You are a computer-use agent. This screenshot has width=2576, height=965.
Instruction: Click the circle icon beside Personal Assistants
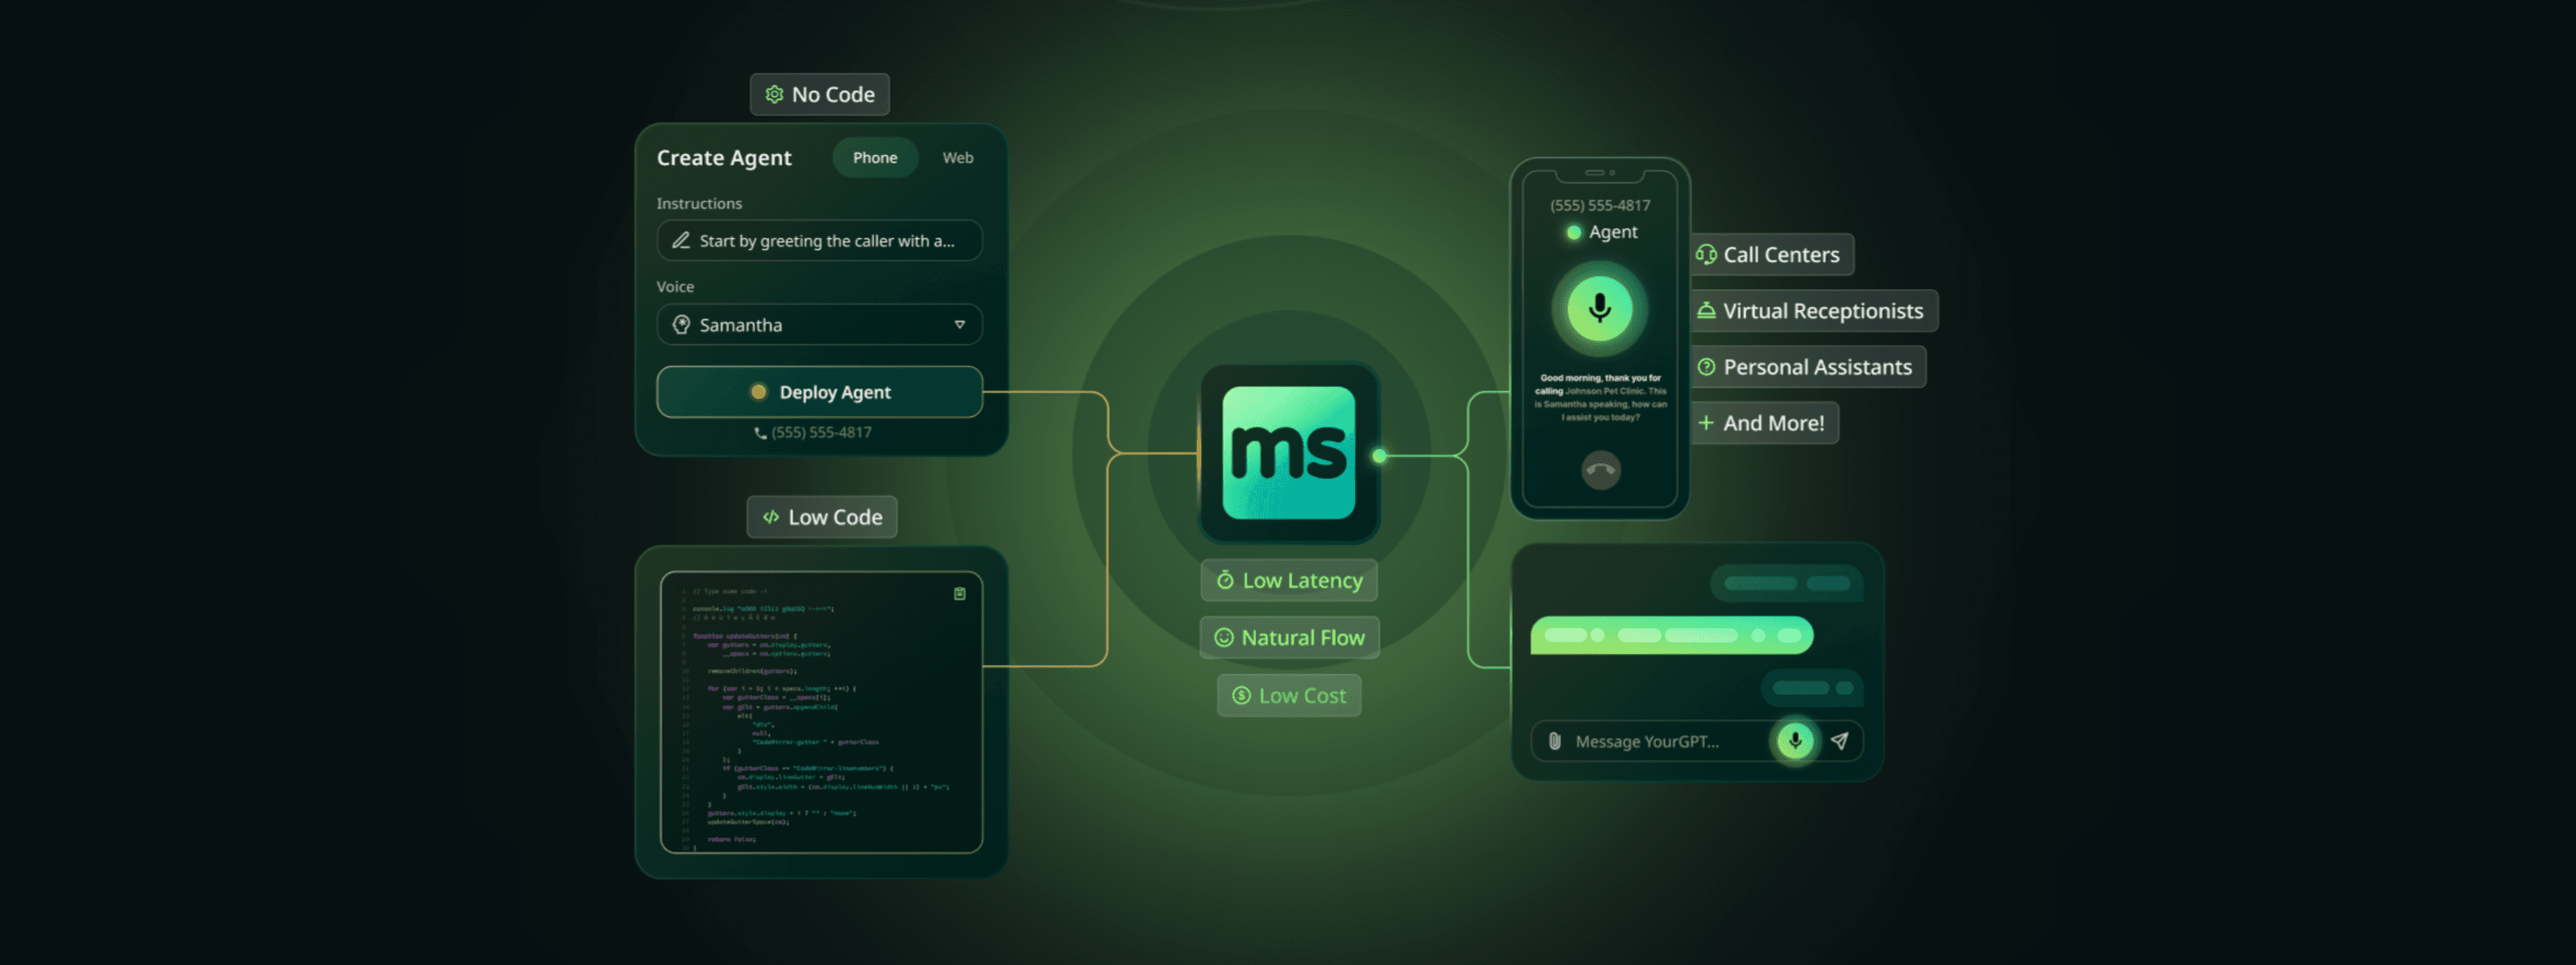coord(1706,367)
